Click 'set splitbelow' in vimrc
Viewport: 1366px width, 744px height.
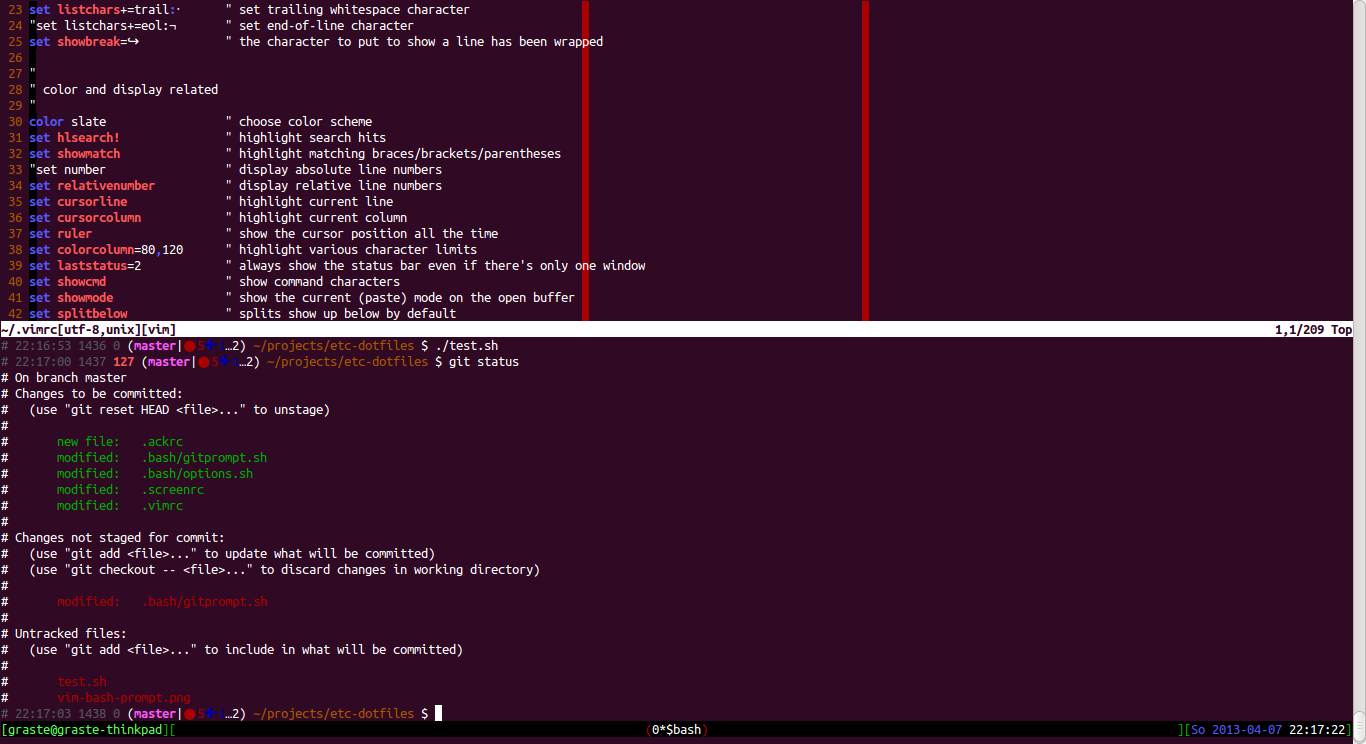pyautogui.click(x=78, y=313)
